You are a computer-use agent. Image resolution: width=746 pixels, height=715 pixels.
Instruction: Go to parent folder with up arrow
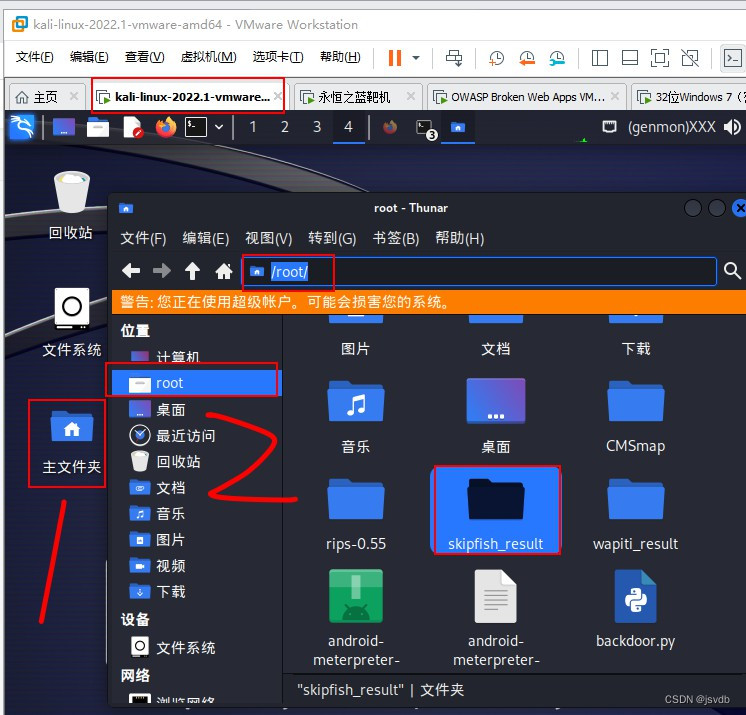(x=192, y=271)
